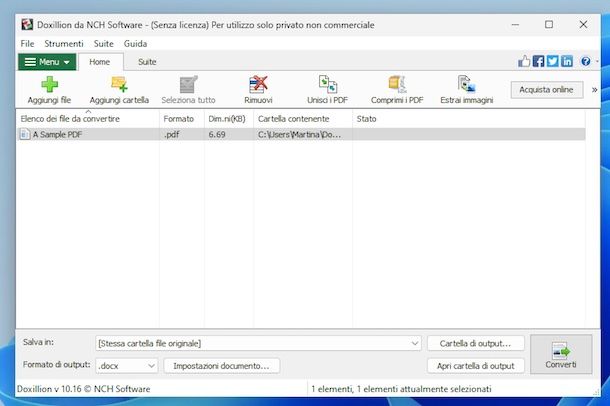
Task: Open the Guida menu
Action: tap(135, 44)
